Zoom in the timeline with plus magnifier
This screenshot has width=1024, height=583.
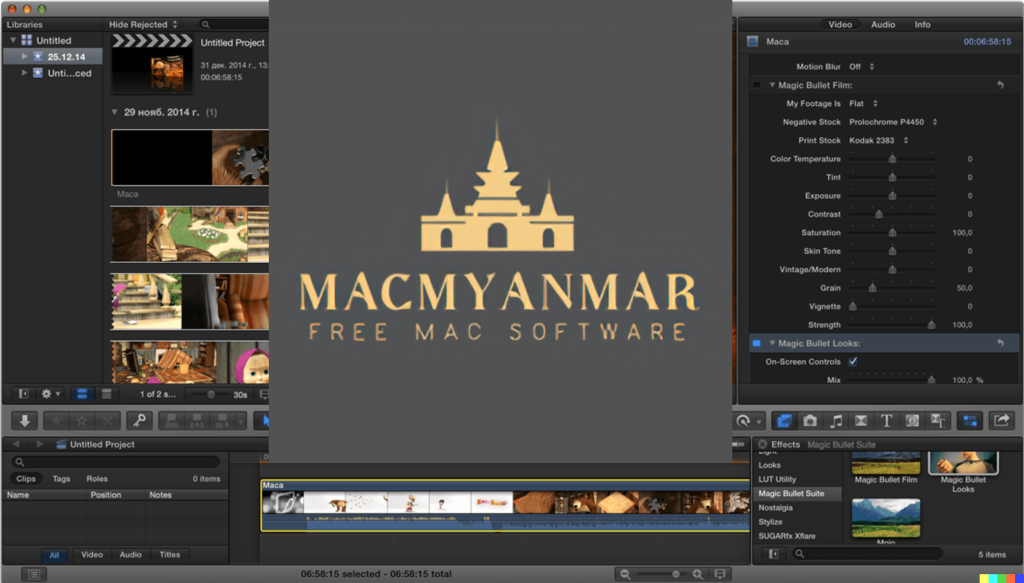coord(697,574)
